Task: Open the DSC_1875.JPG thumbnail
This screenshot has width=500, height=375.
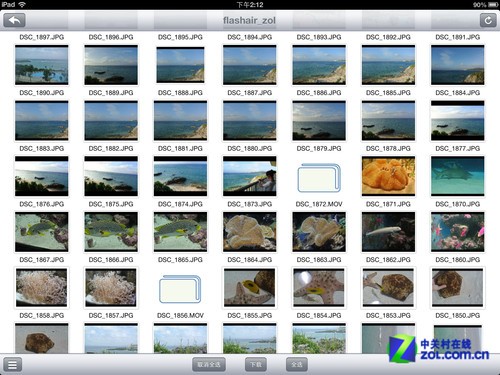Action: coord(111,232)
